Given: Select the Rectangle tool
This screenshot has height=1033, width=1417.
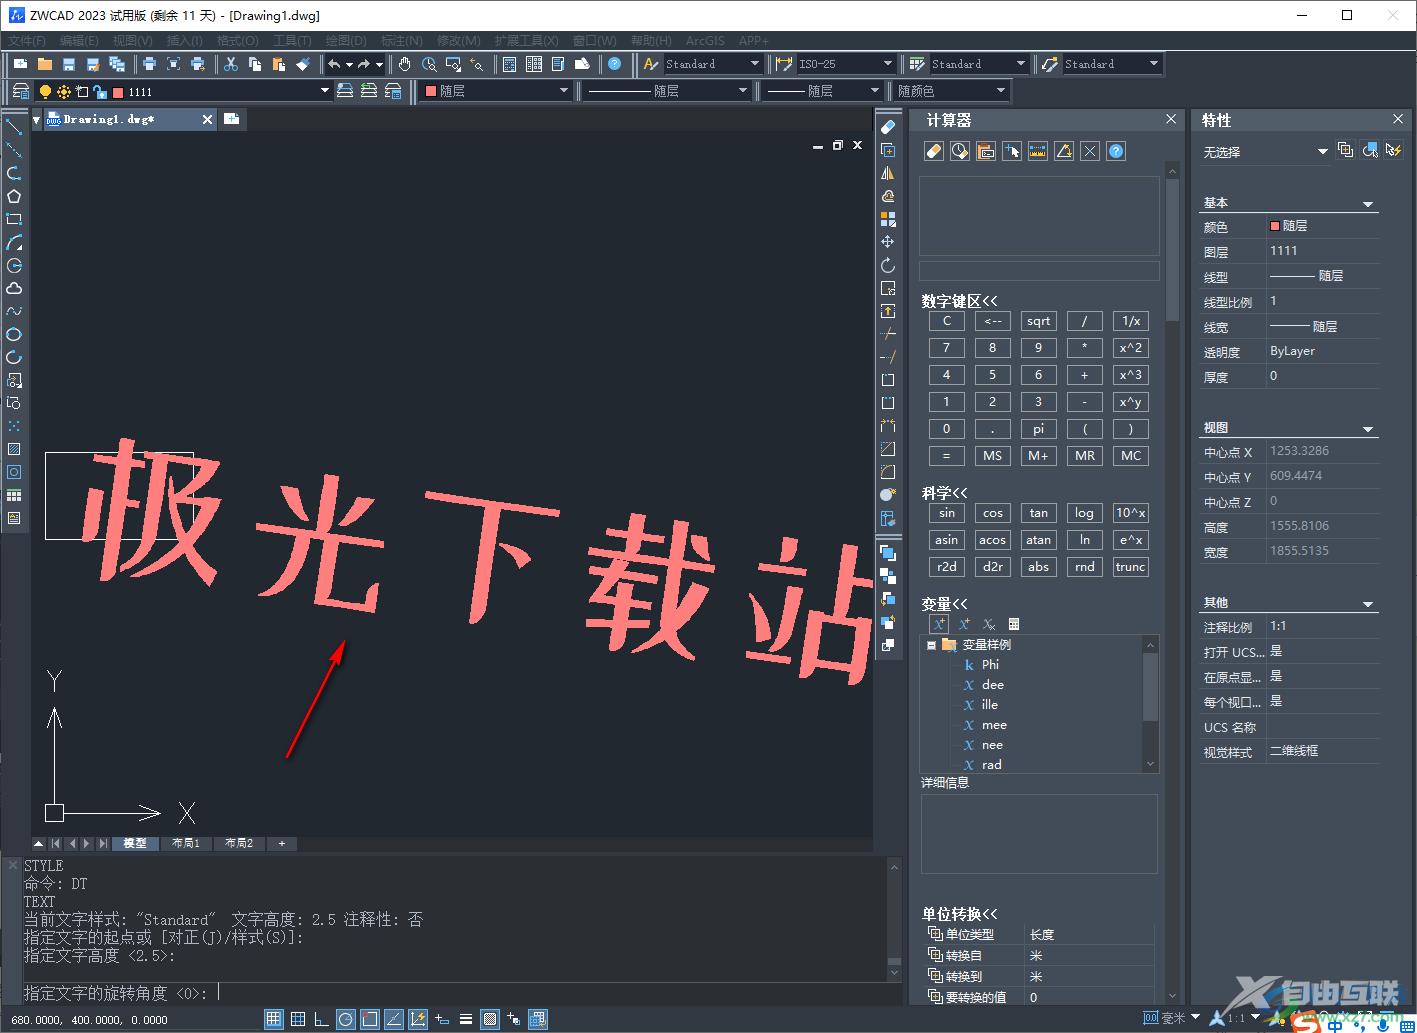Looking at the screenshot, I should (14, 219).
